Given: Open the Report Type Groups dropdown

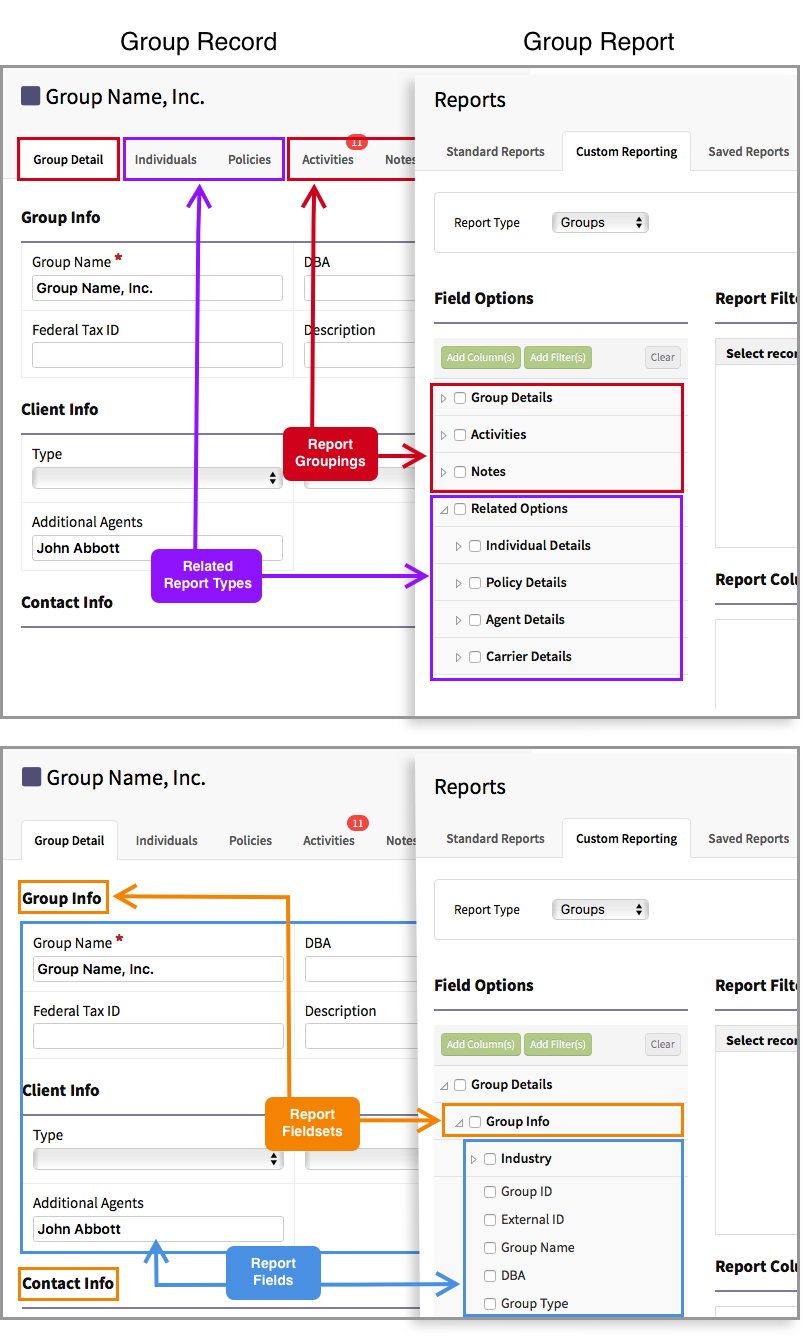Looking at the screenshot, I should point(600,222).
